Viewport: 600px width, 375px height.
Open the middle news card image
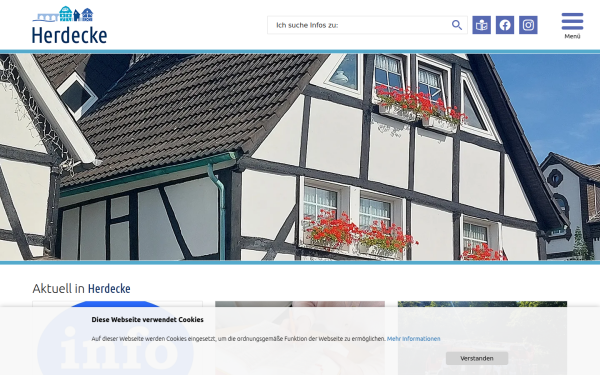tap(300, 338)
